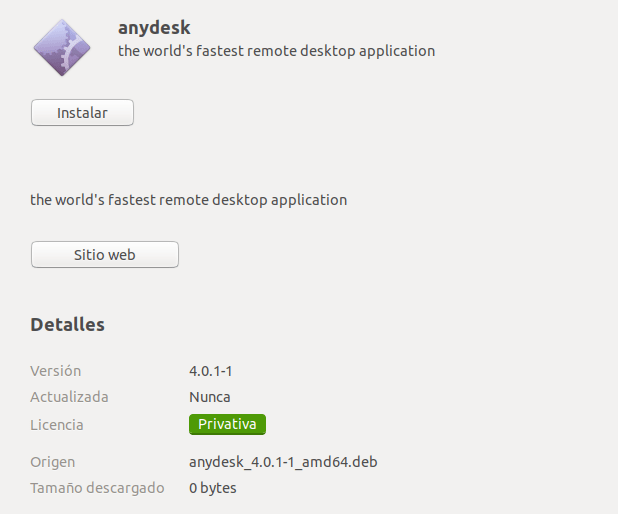Select the version number 4.0.1-1
This screenshot has height=514, width=618.
pos(211,371)
